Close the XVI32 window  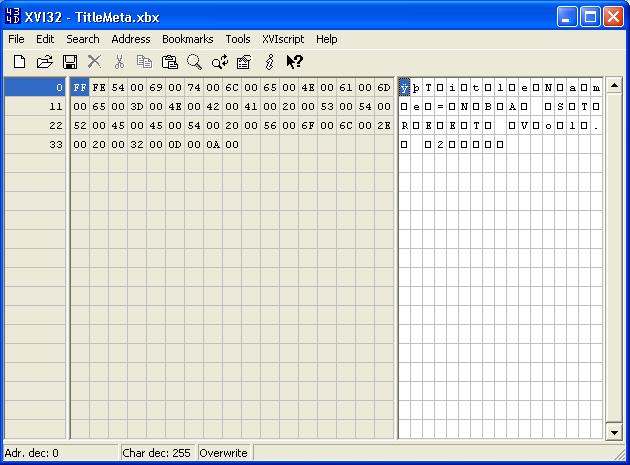tap(614, 17)
